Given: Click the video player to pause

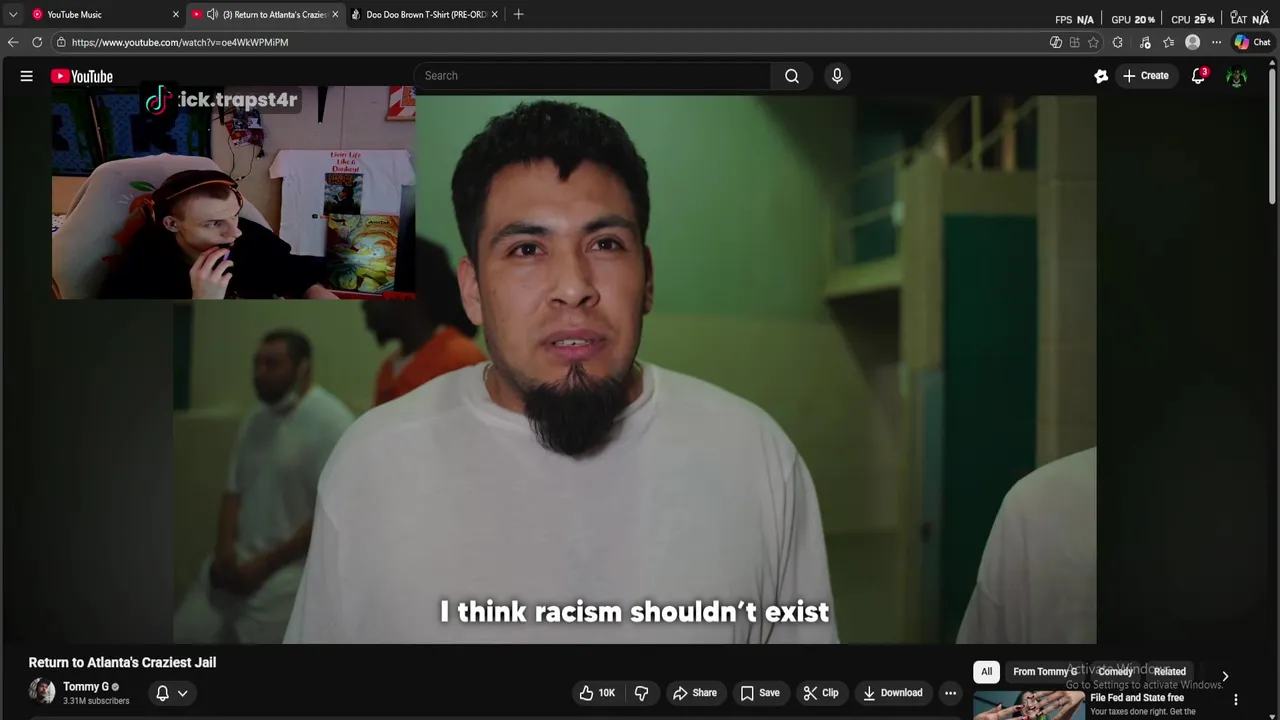Looking at the screenshot, I should pyautogui.click(x=635, y=370).
